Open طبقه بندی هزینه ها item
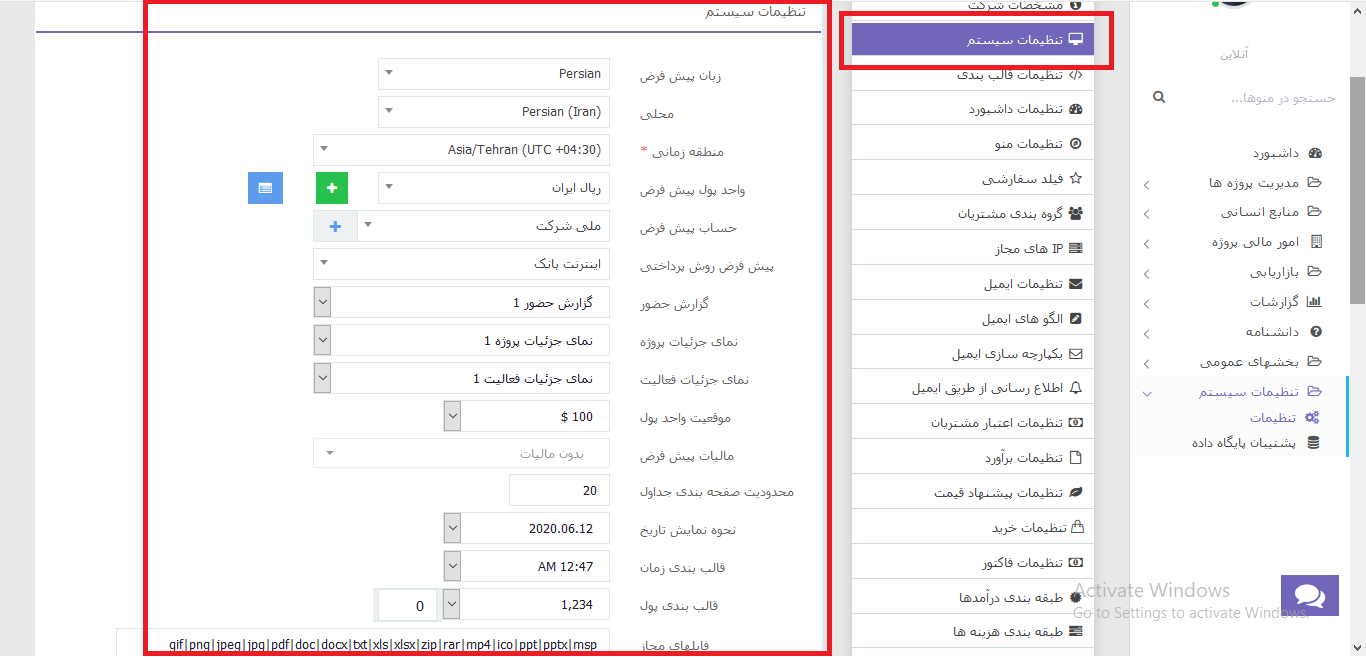Viewport: 1366px width, 660px height. (x=973, y=632)
